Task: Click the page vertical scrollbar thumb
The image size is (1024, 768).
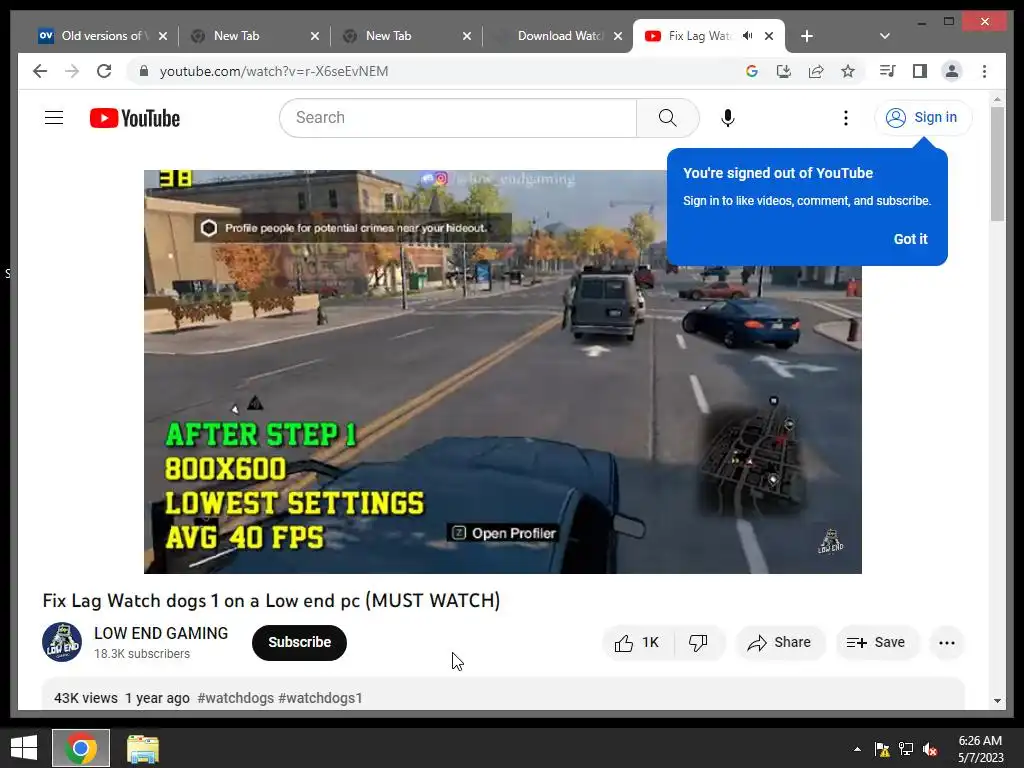Action: (x=997, y=163)
